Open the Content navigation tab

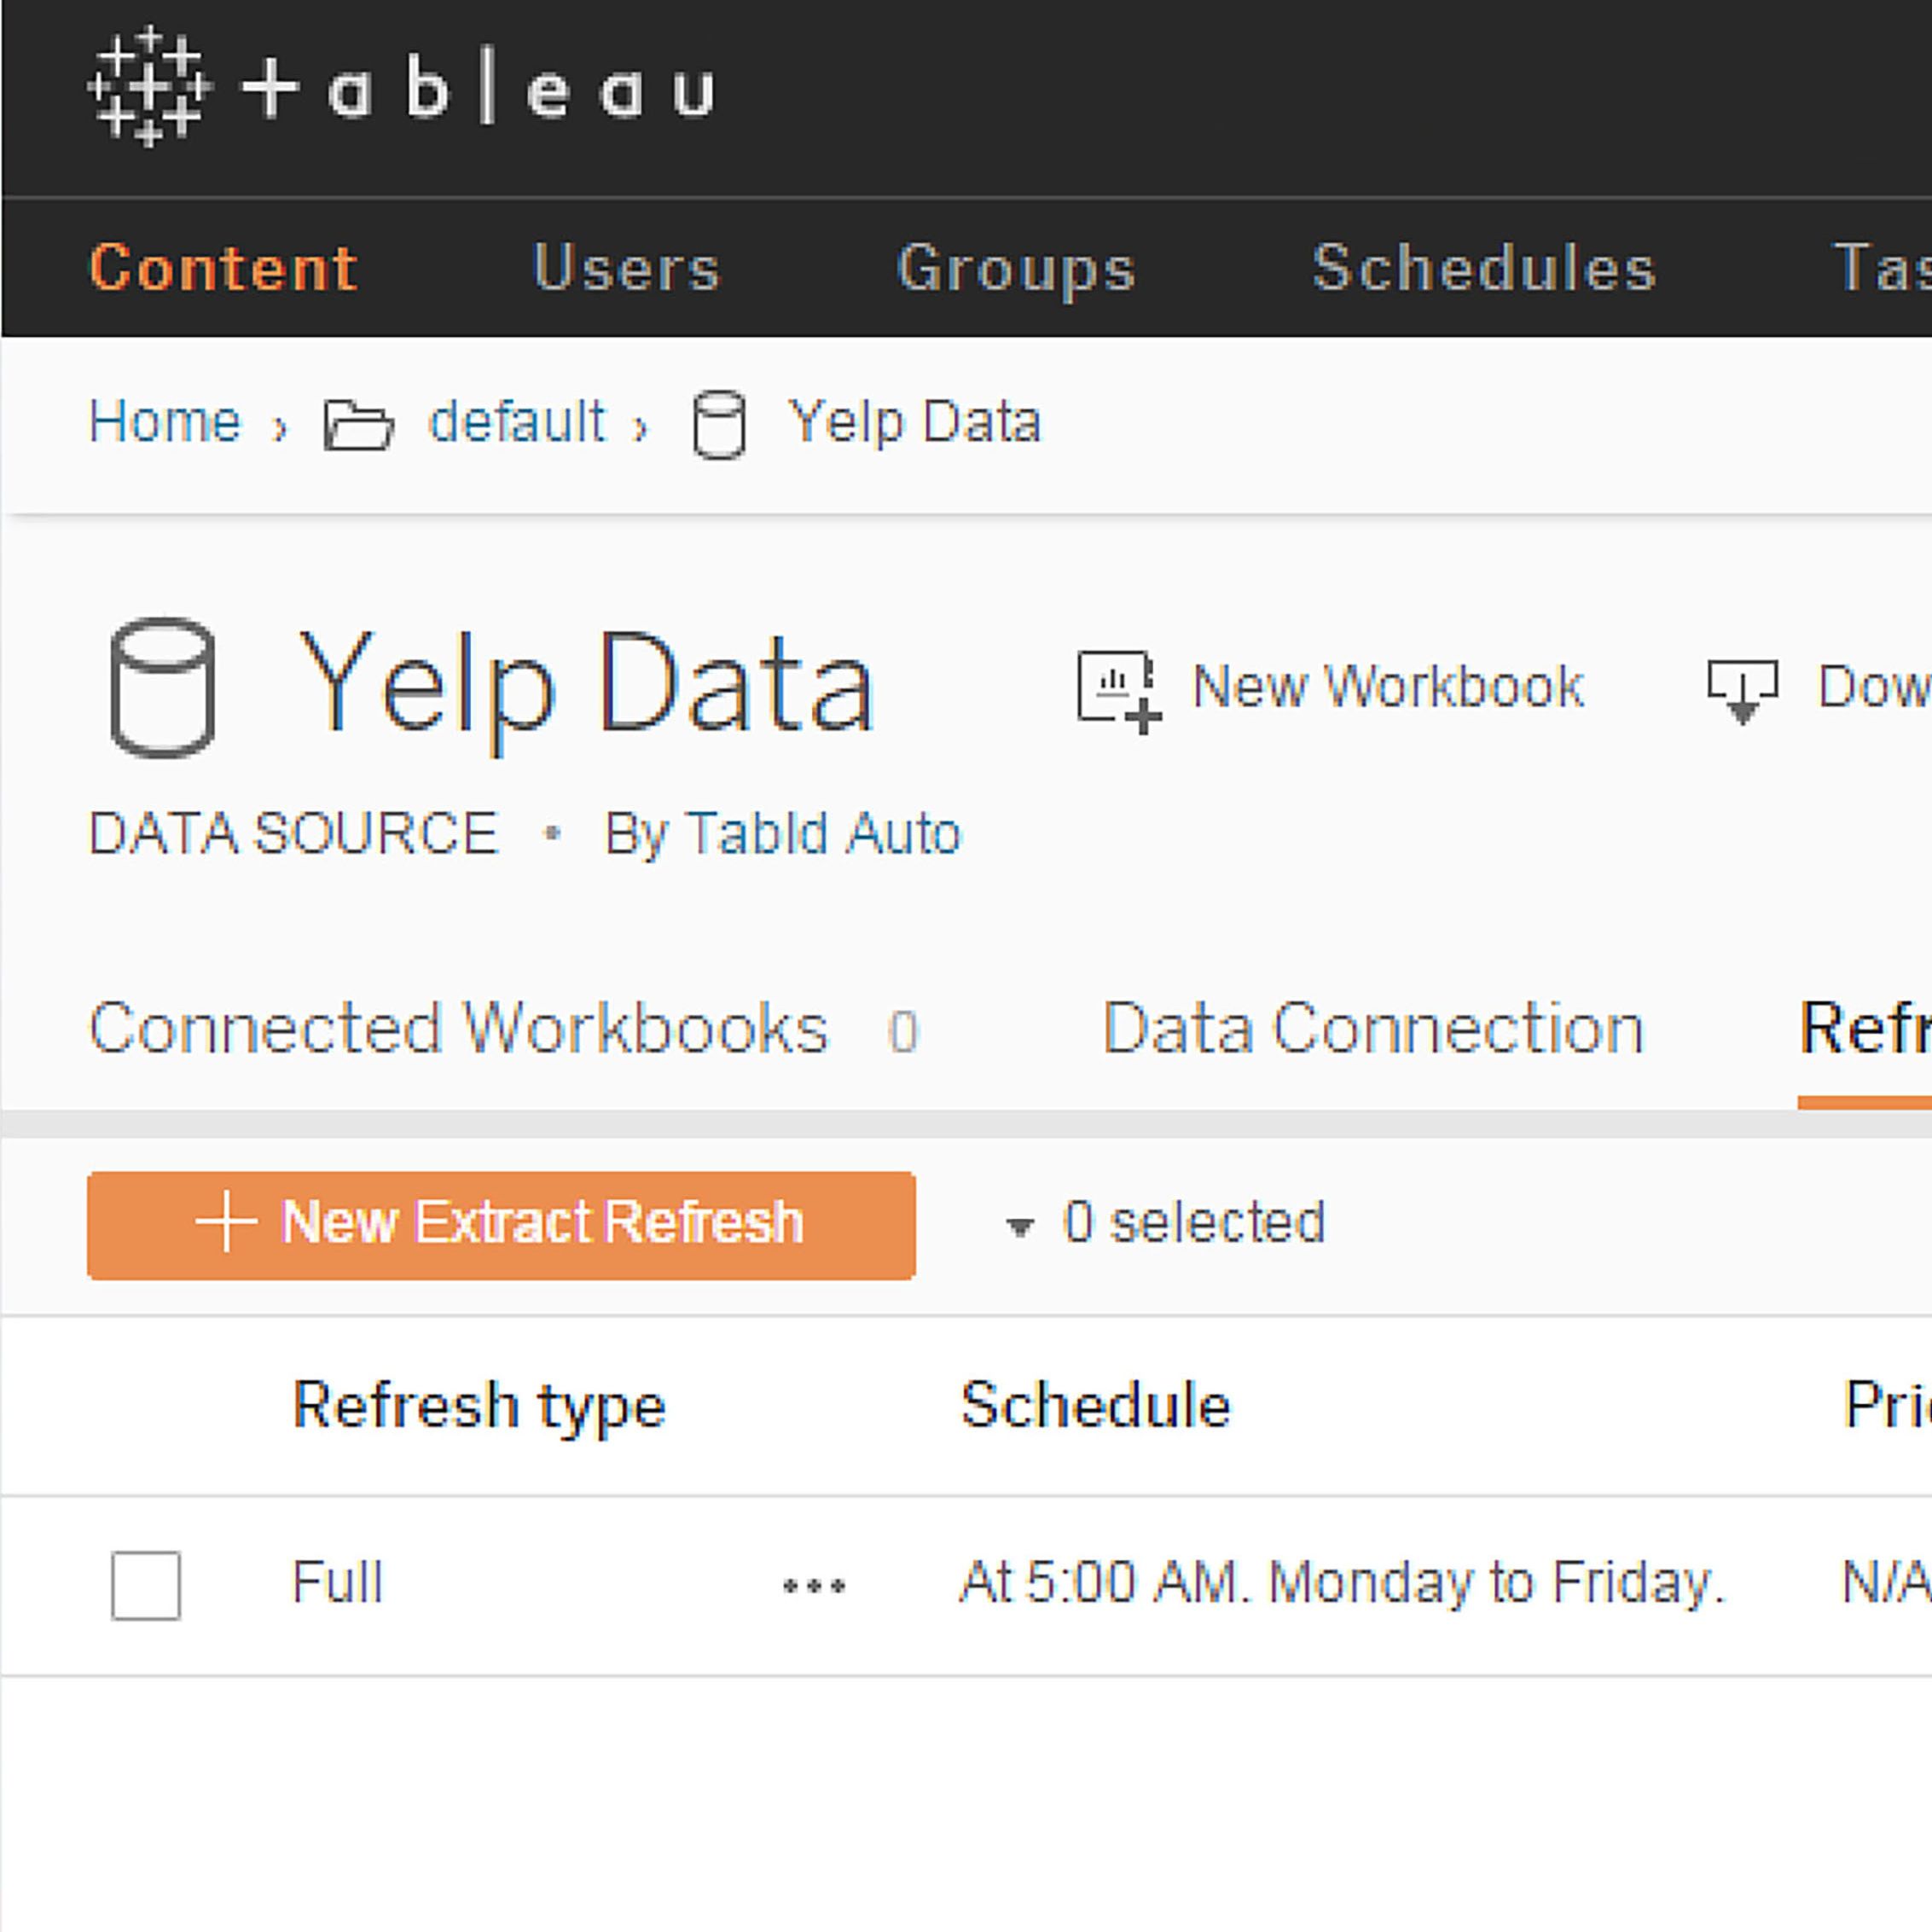223,268
